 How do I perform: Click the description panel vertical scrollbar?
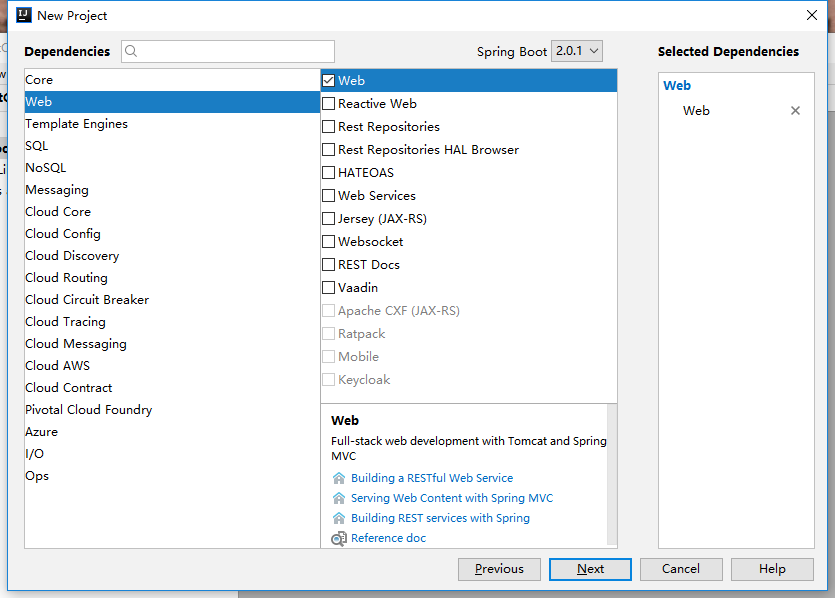pyautogui.click(x=612, y=475)
